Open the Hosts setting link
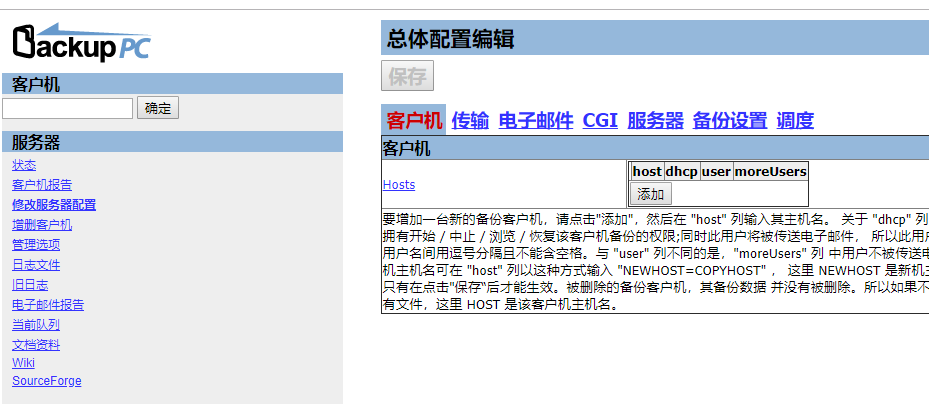This screenshot has width=929, height=404. [x=399, y=185]
